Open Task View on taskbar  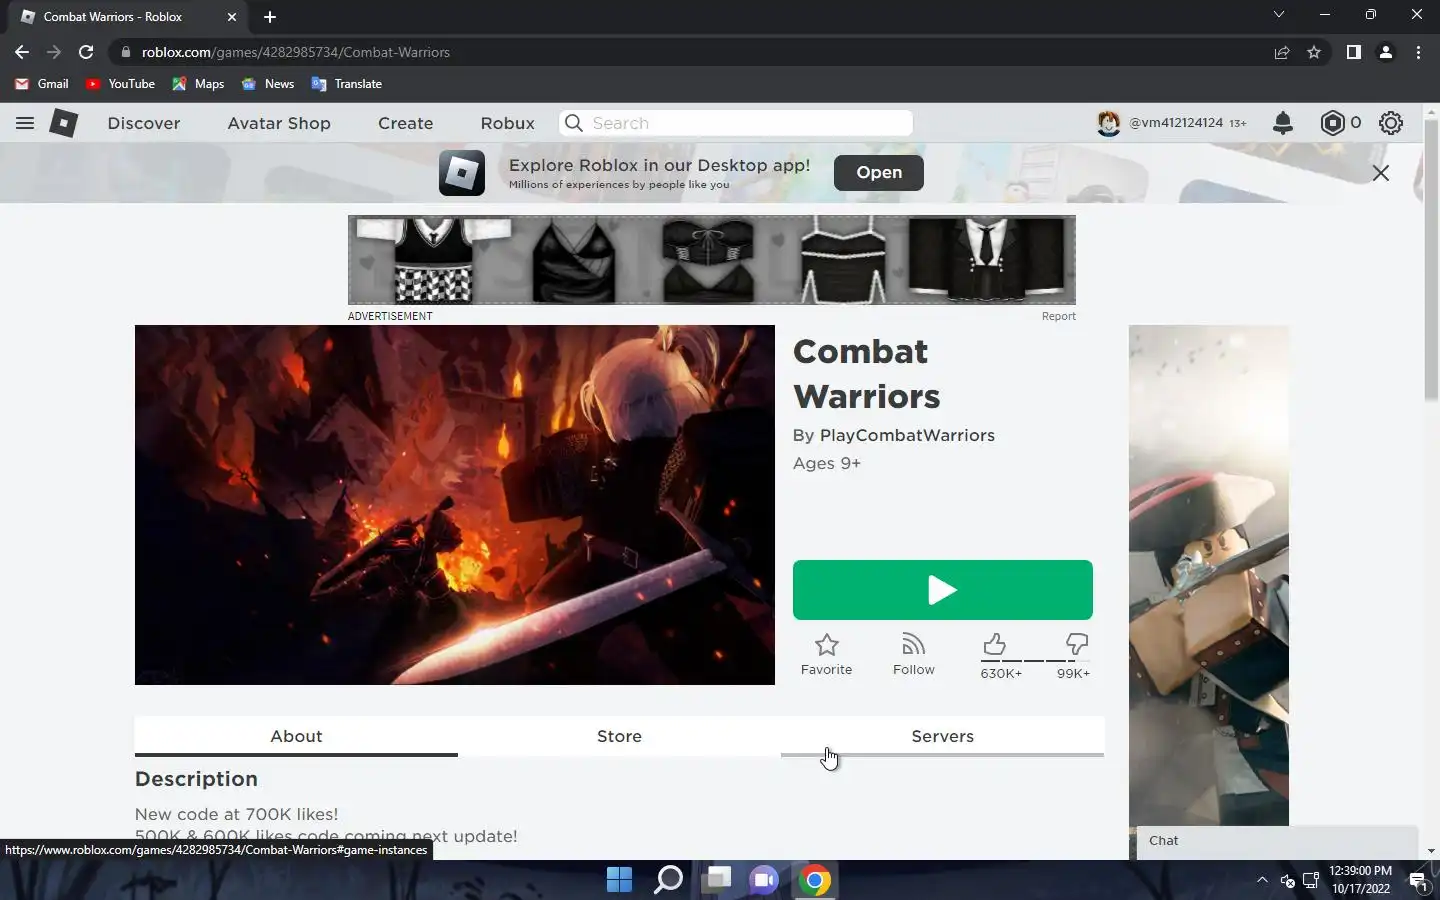[x=717, y=880]
